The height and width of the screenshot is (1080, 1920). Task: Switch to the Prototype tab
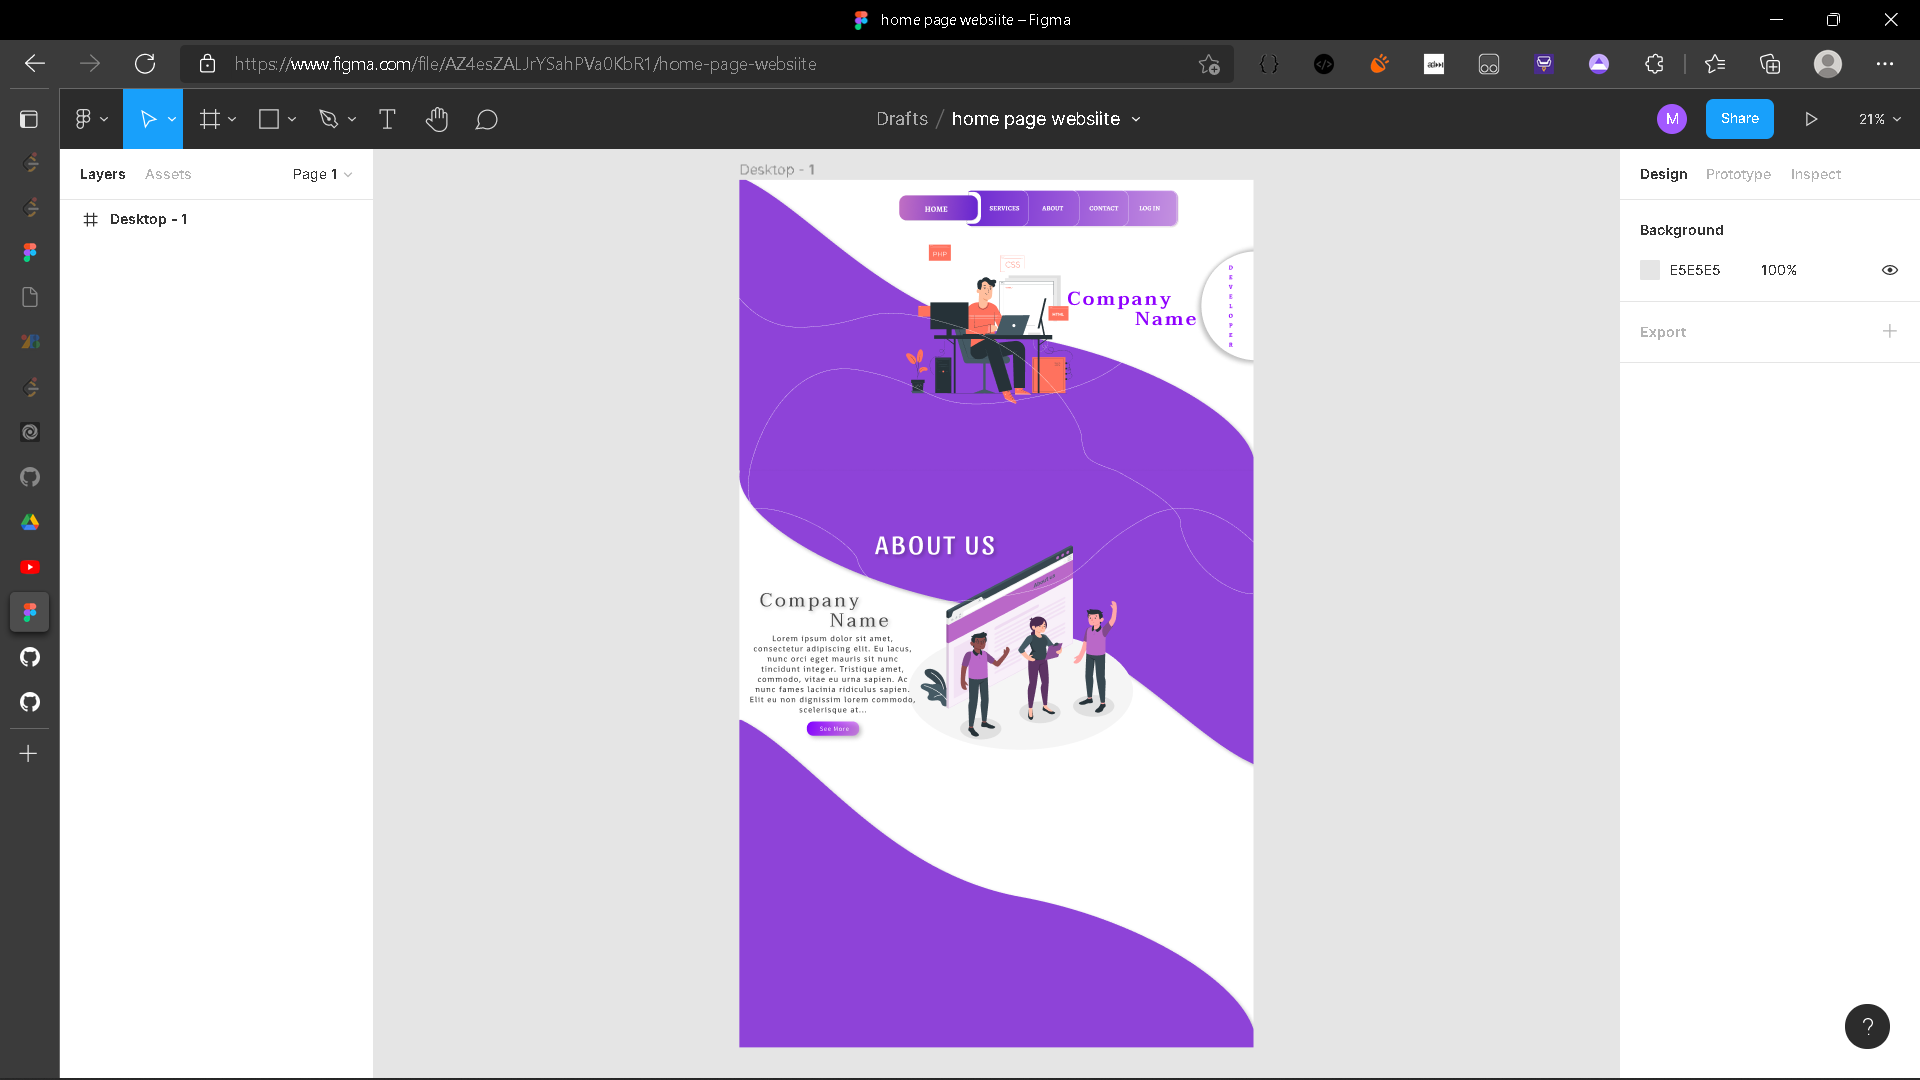[1738, 174]
